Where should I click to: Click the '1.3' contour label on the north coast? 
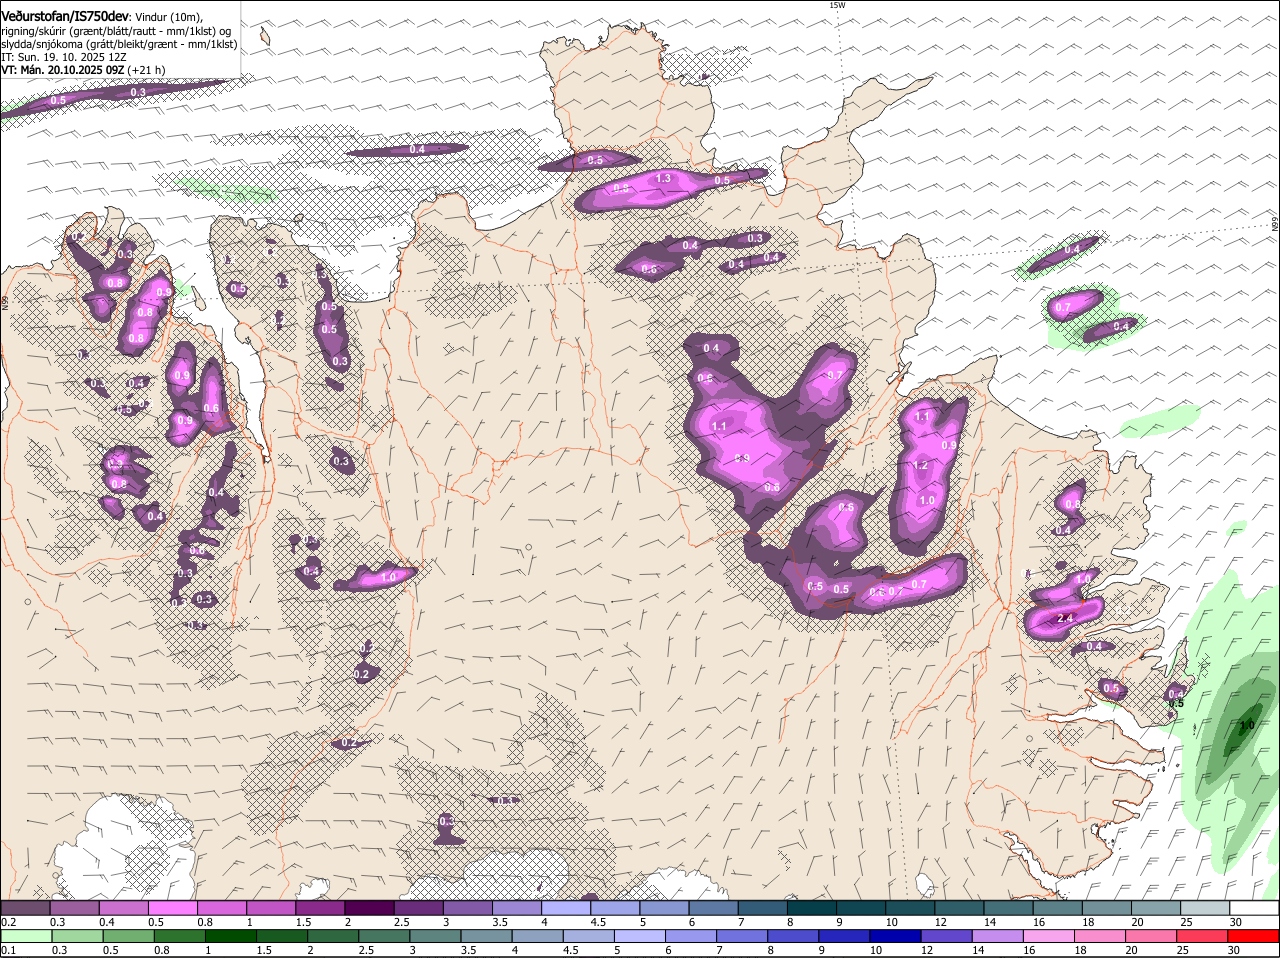click(662, 178)
